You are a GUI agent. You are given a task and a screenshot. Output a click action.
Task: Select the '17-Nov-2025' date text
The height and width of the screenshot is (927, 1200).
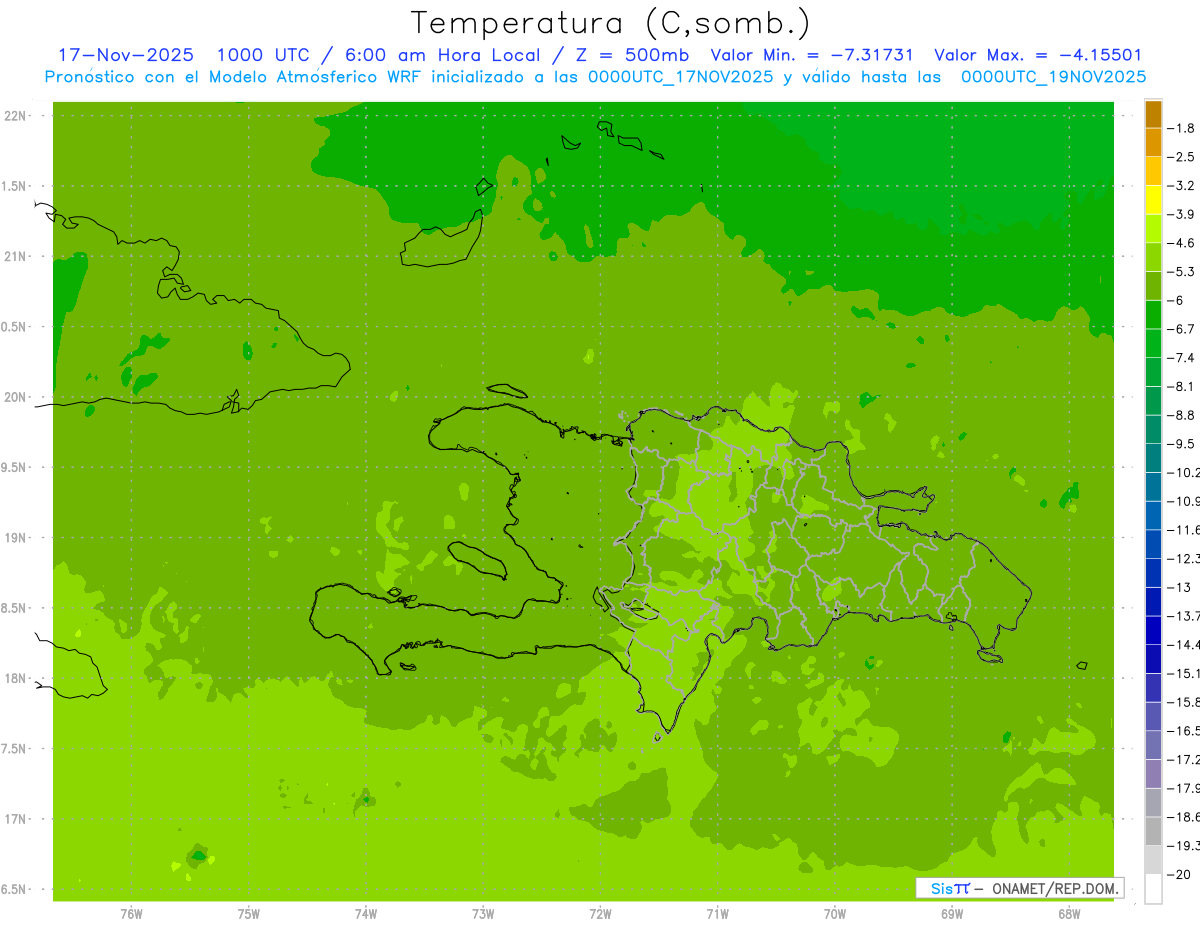[125, 55]
